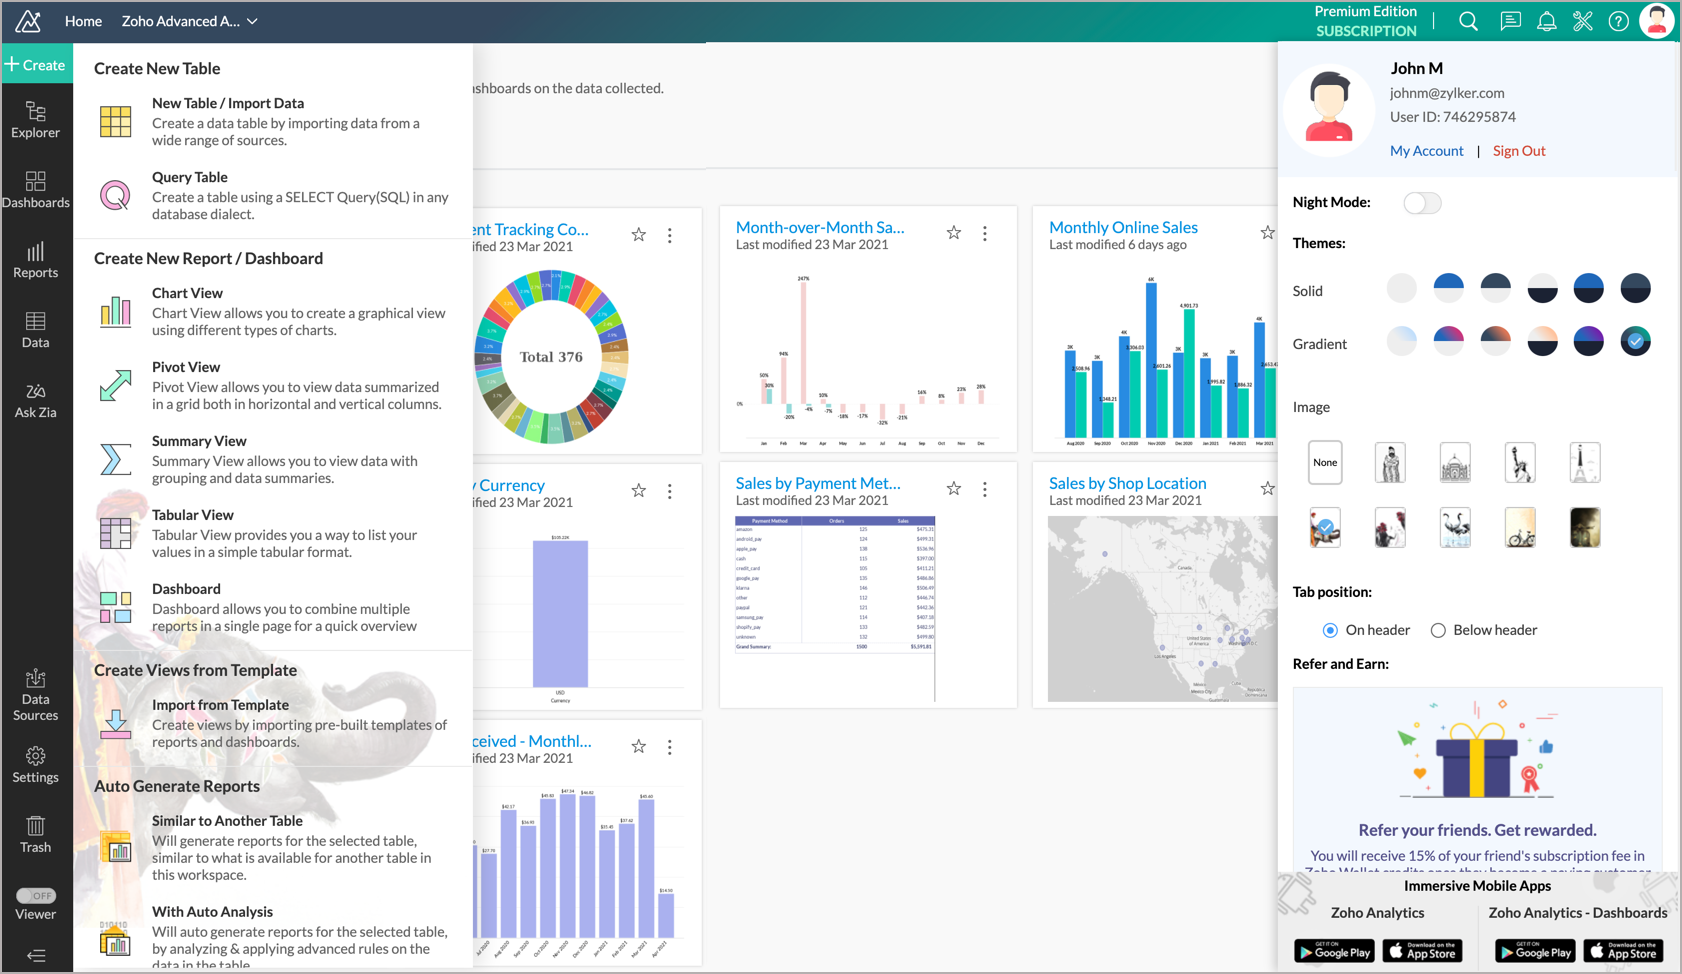Screen dimensions: 1682x974
Task: Select Below header tab position
Action: (1438, 630)
